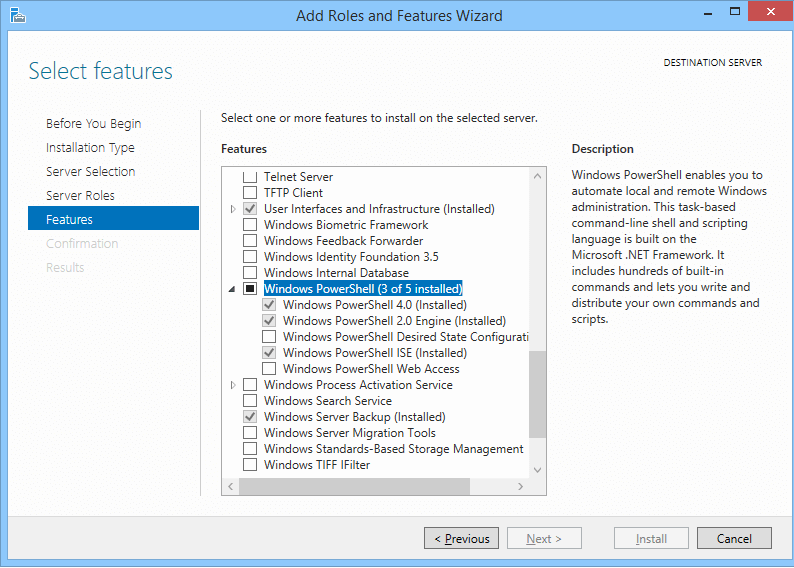This screenshot has width=794, height=568.
Task: Click the vertical scrollbar thumb in features list
Action: tap(537, 394)
